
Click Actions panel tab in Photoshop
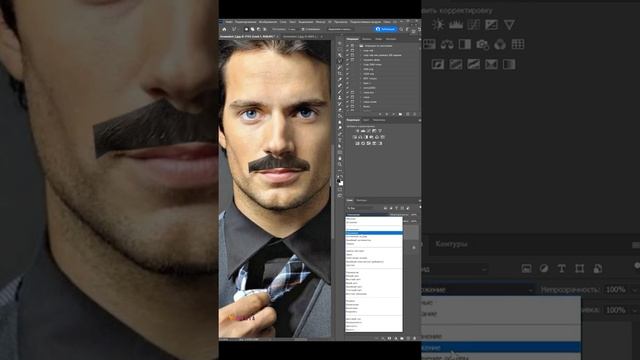(x=352, y=39)
